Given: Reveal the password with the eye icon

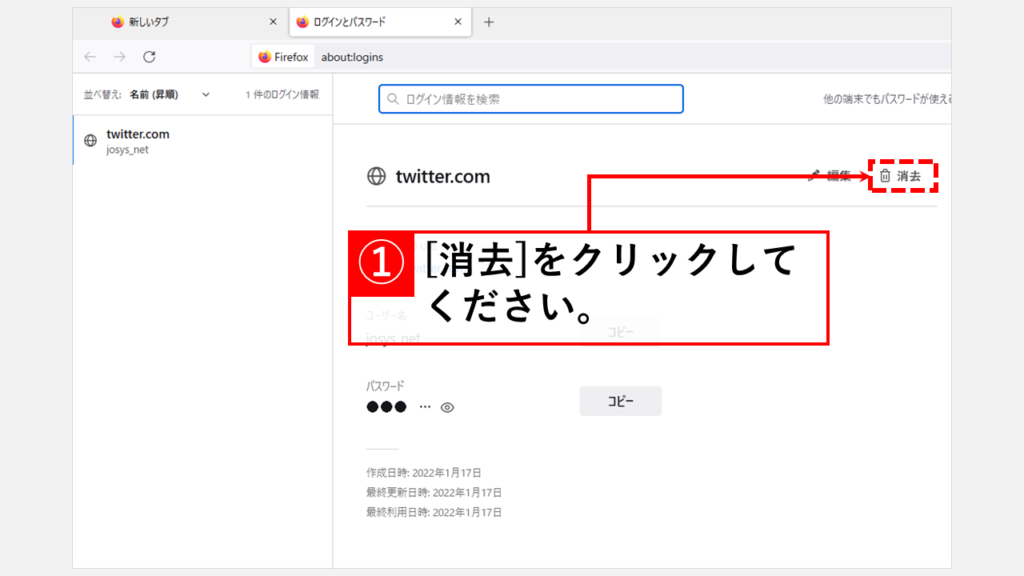Looking at the screenshot, I should tap(448, 408).
